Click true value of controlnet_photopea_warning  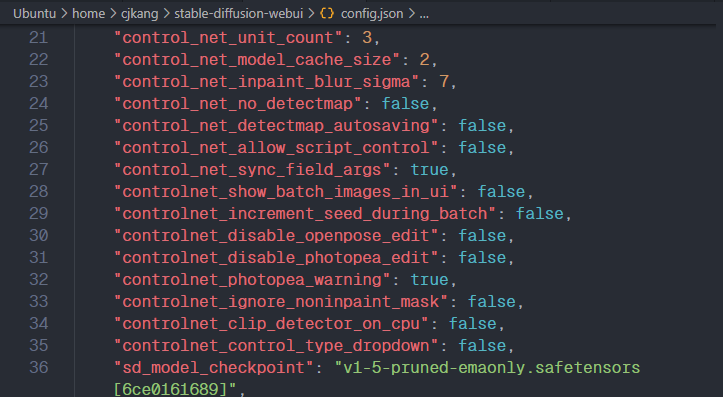click(429, 280)
